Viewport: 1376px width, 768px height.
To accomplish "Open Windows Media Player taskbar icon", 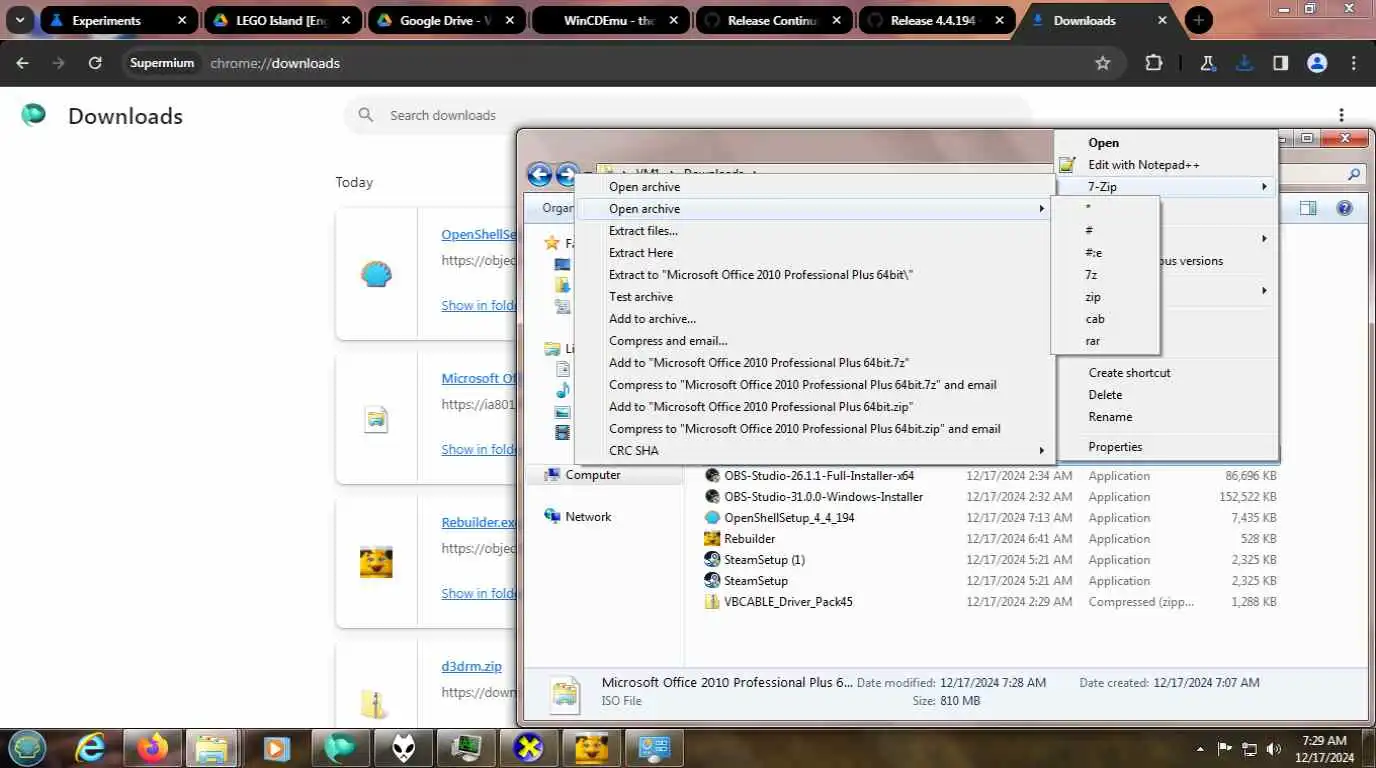I will tap(277, 747).
